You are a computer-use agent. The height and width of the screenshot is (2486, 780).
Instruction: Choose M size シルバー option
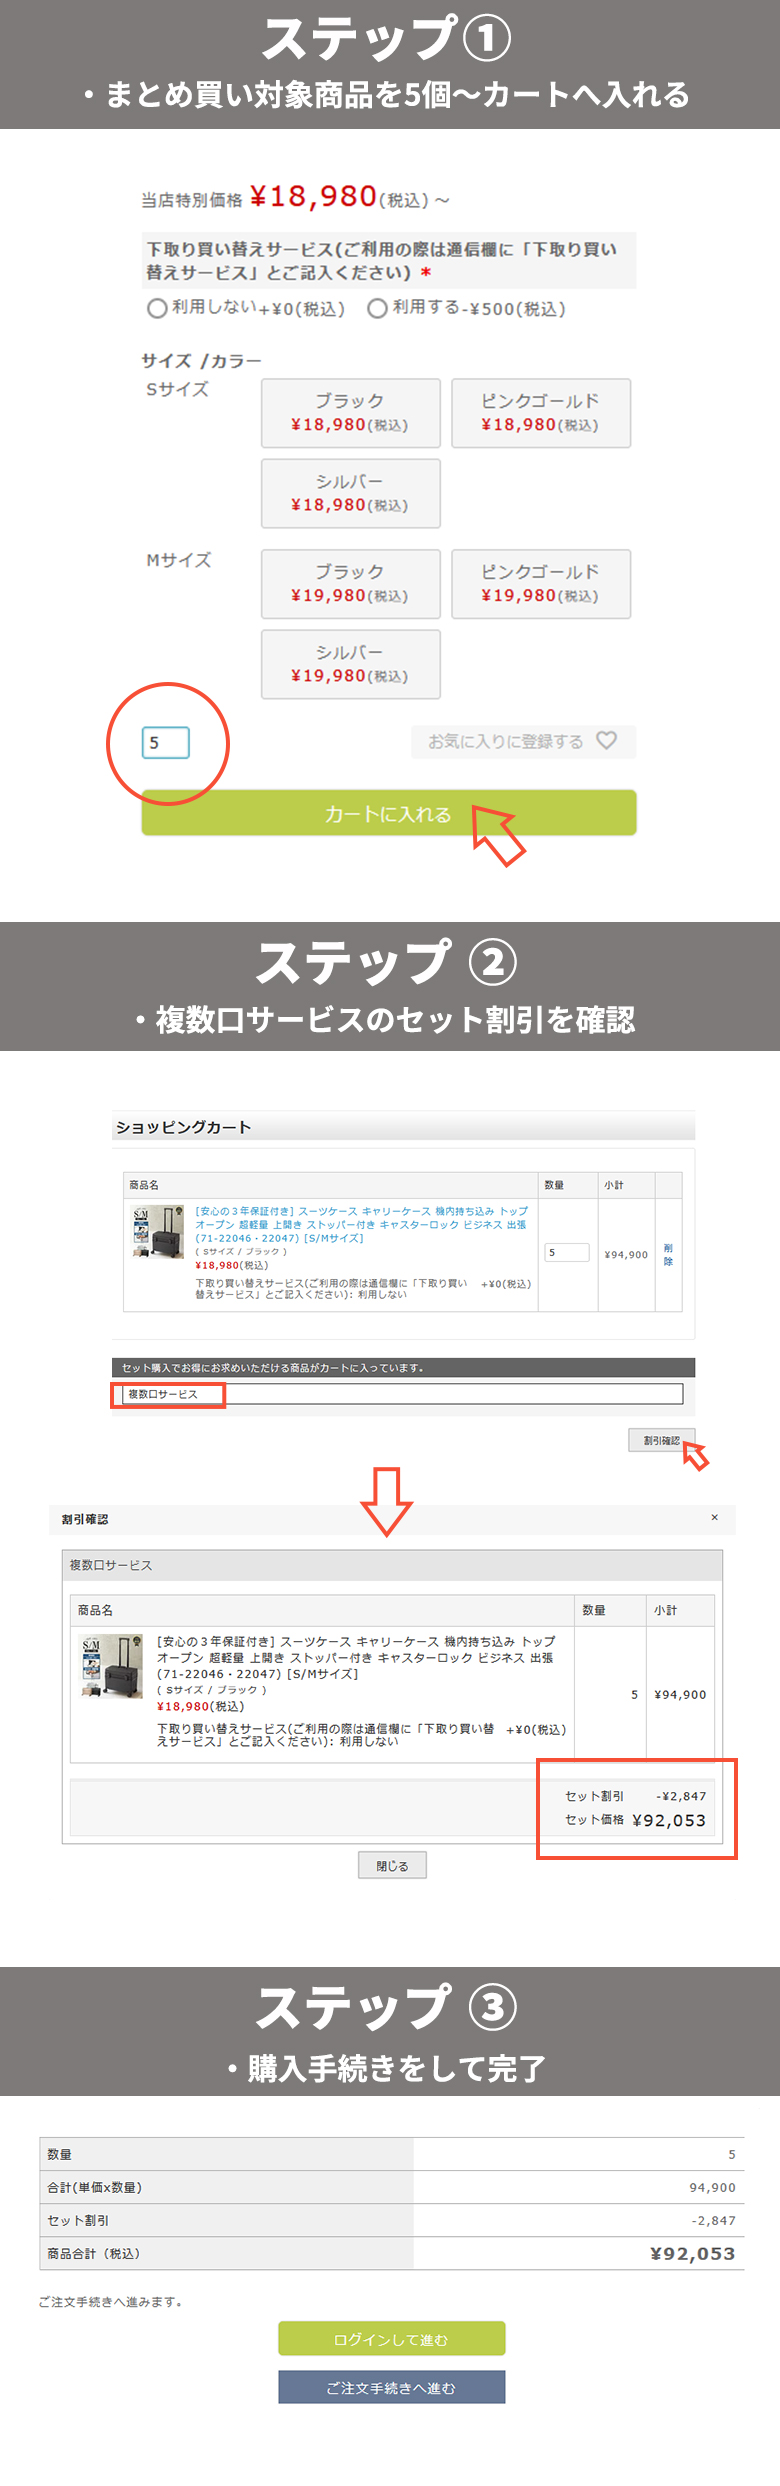pos(350,664)
